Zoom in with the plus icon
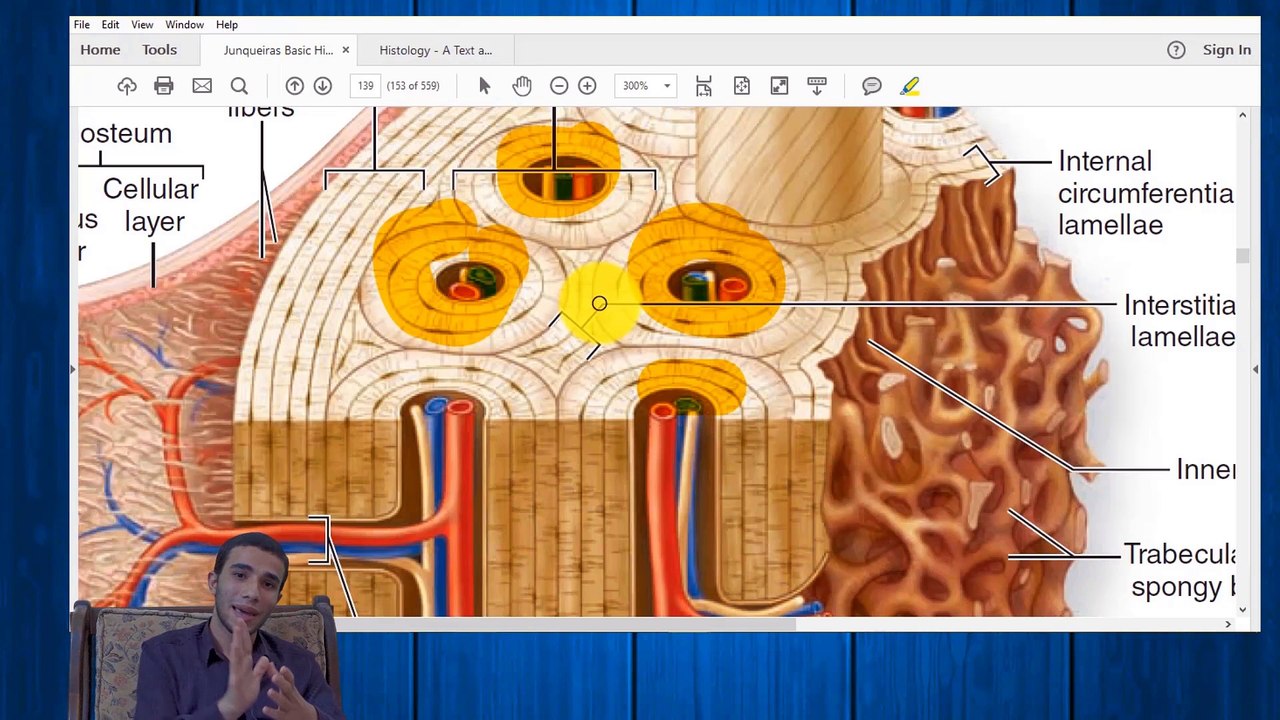 (587, 86)
